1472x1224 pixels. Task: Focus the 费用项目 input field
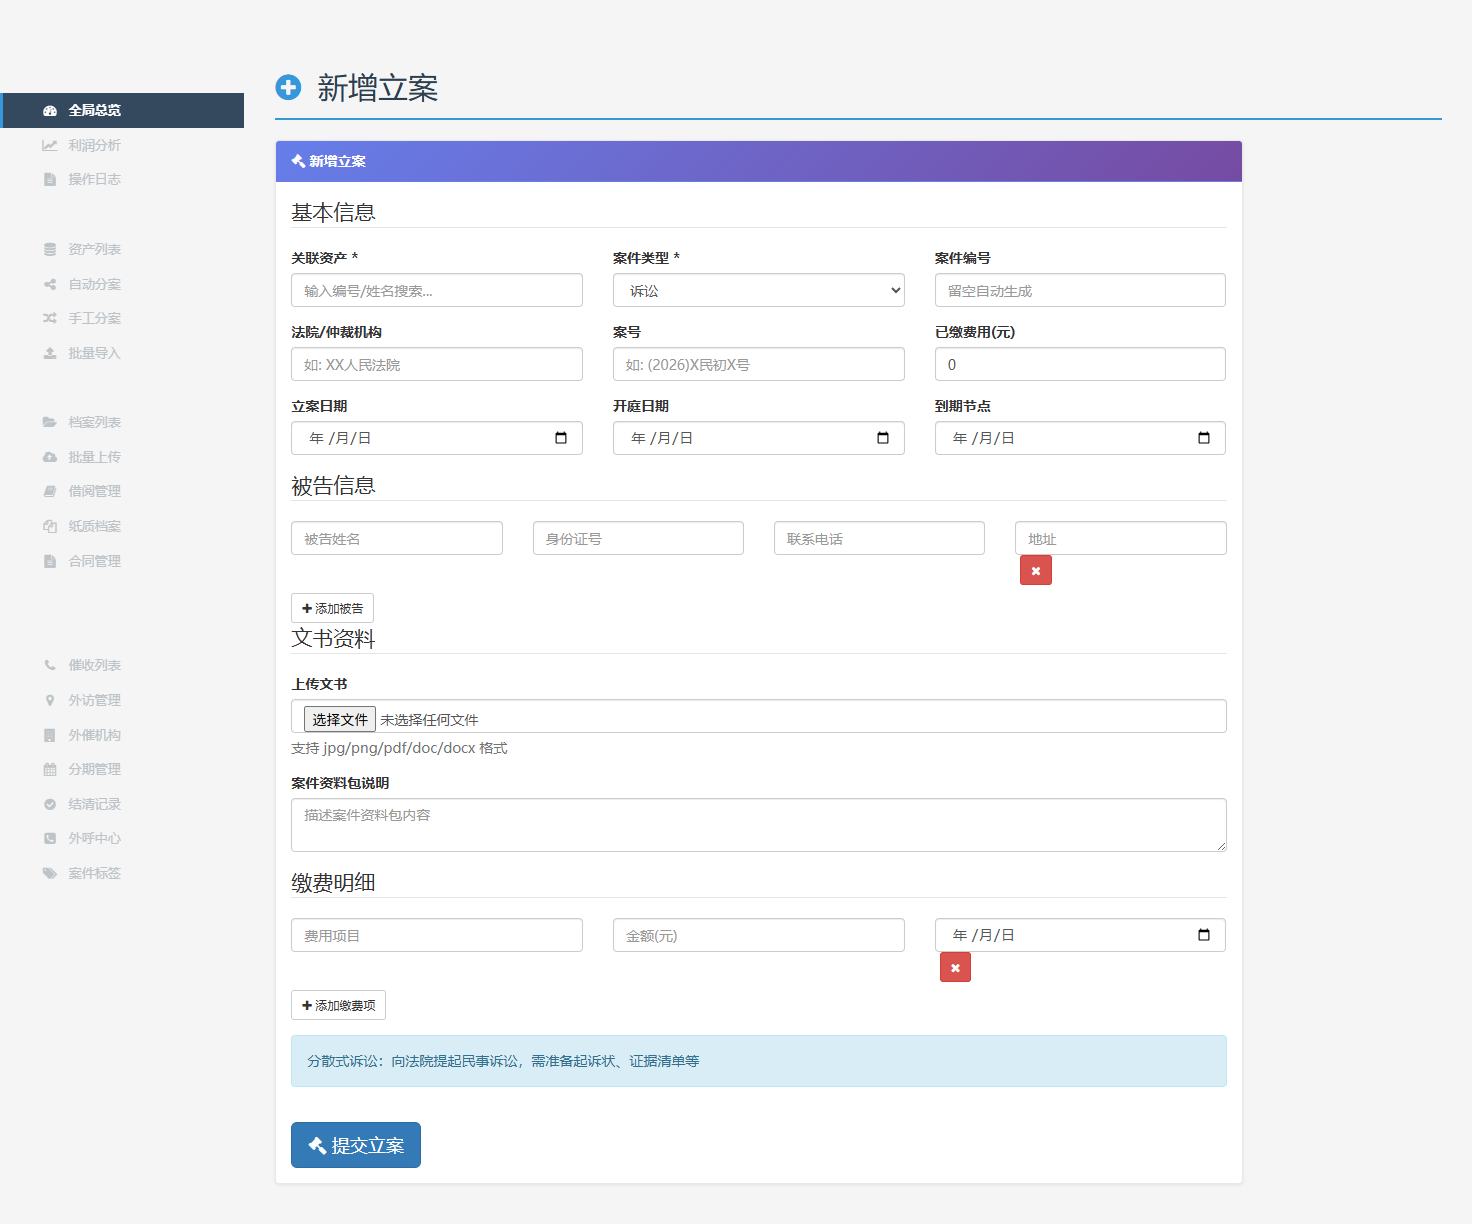[x=437, y=935]
